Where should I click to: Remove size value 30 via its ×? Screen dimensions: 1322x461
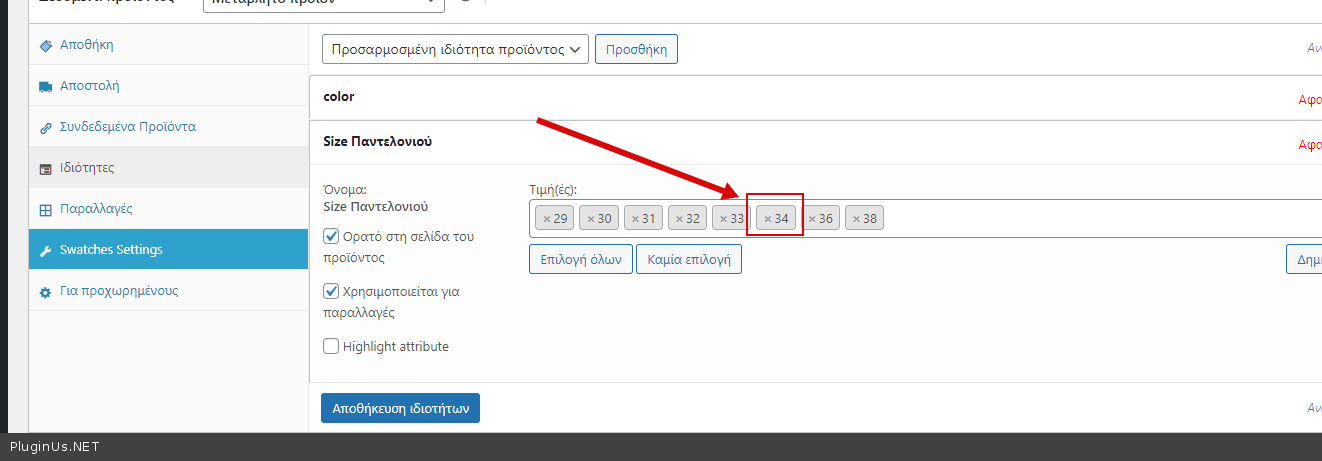tap(591, 218)
